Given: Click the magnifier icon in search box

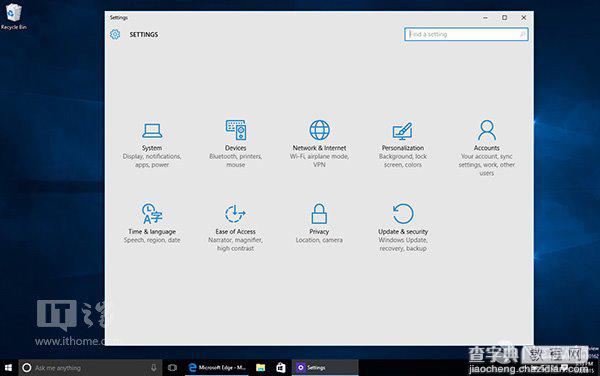Looking at the screenshot, I should pos(522,34).
